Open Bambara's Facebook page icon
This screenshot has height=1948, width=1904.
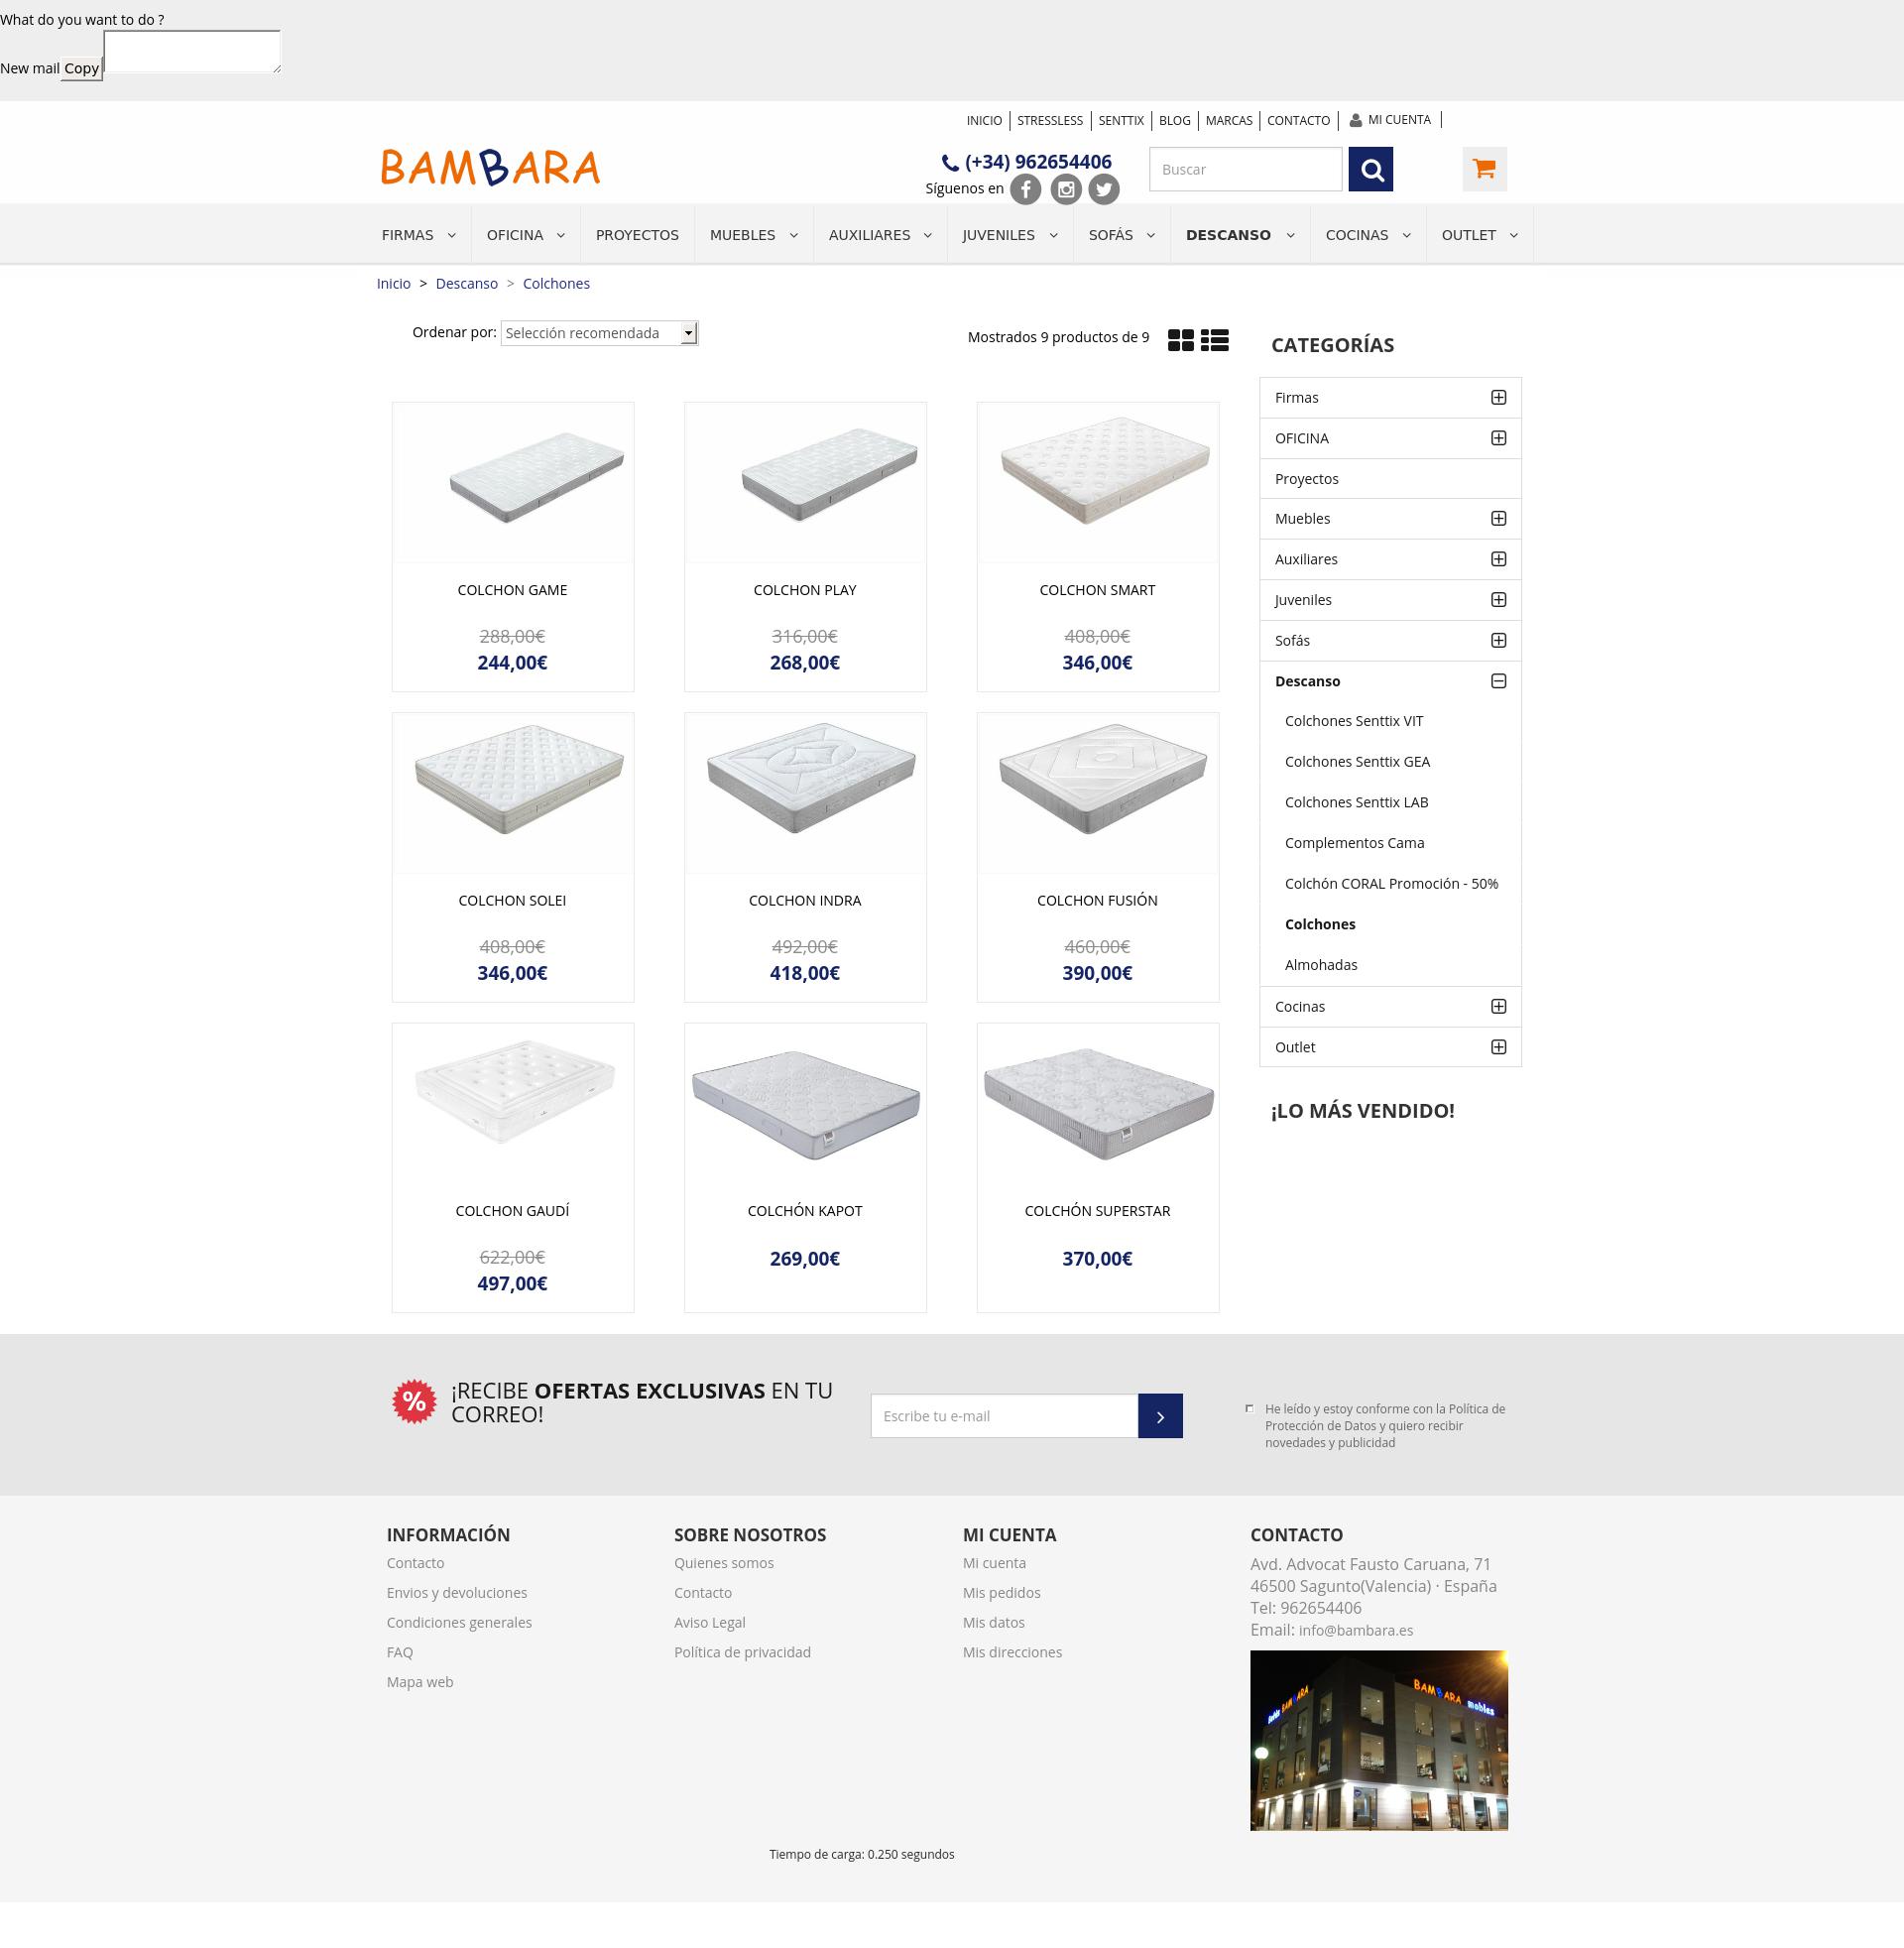pos(1025,189)
